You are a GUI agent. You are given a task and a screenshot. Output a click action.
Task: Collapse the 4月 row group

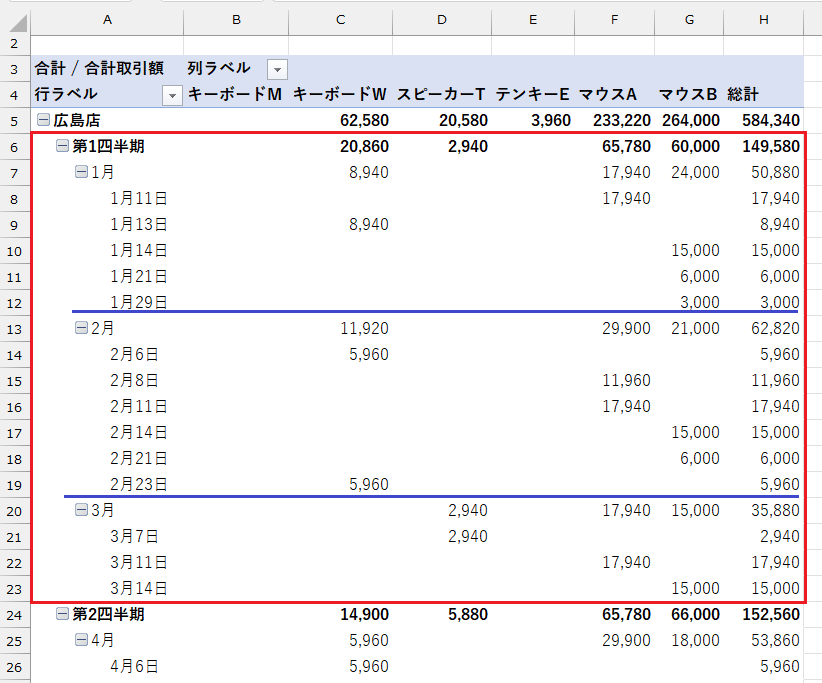pyautogui.click(x=81, y=641)
